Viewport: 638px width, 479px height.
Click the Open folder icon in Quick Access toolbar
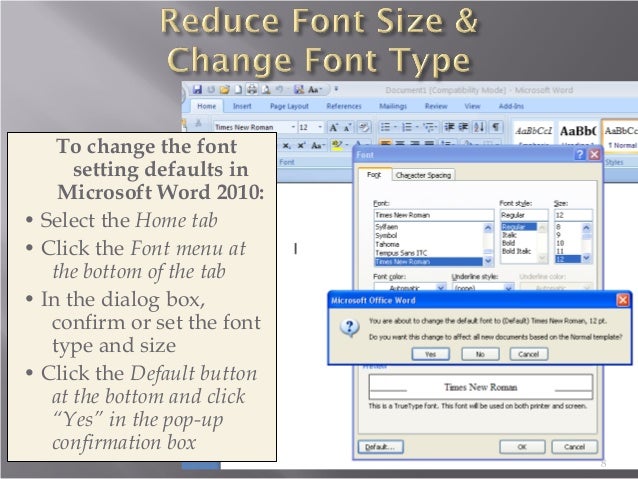click(224, 90)
